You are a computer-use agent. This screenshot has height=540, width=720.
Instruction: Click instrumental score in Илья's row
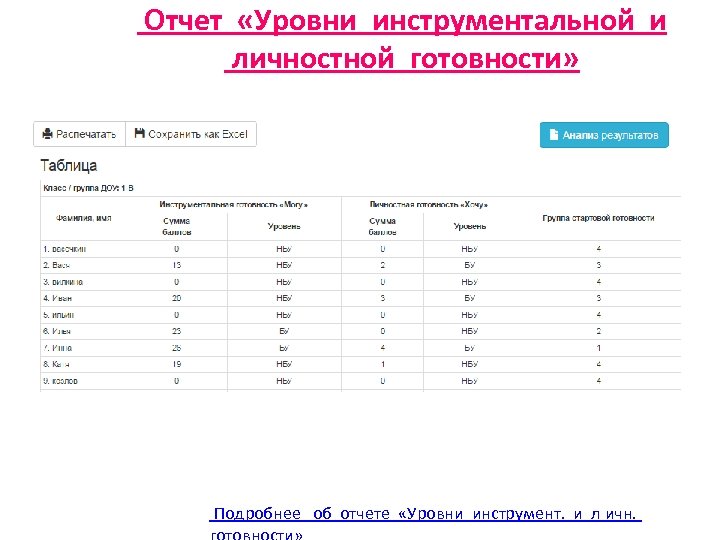tap(177, 332)
